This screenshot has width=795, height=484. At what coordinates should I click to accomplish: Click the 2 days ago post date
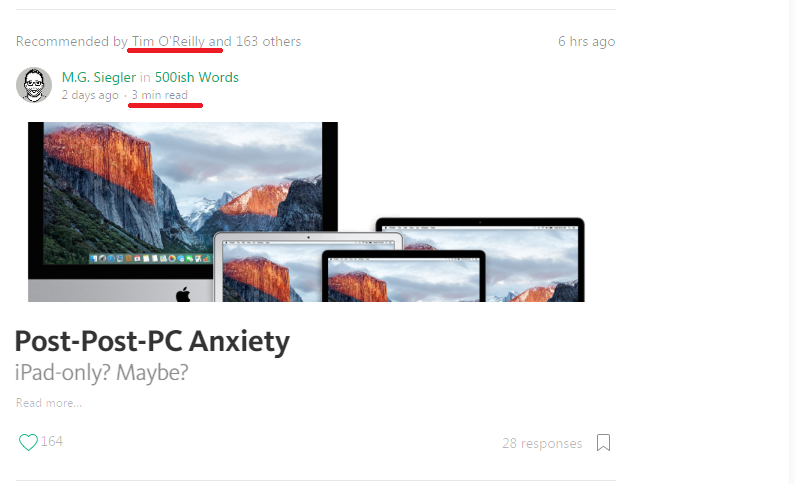pos(90,95)
